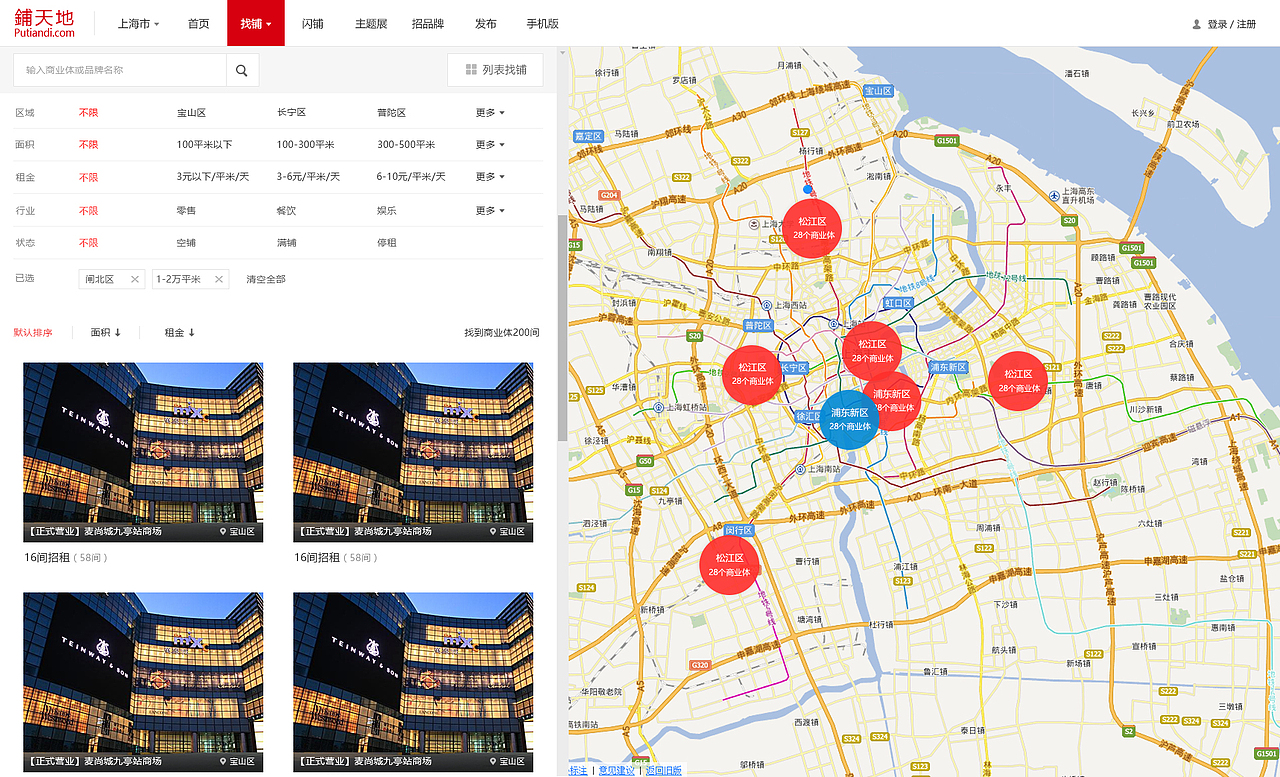Sort results by 面积
This screenshot has height=777, width=1280.
click(105, 332)
